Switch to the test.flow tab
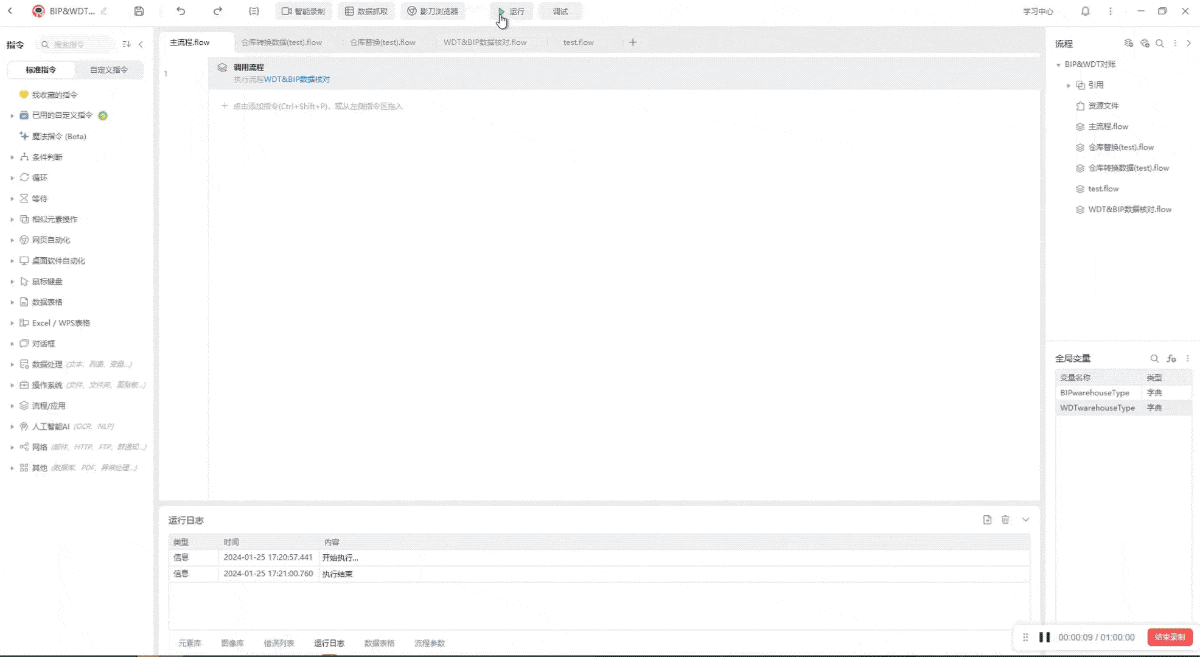 [x=578, y=43]
